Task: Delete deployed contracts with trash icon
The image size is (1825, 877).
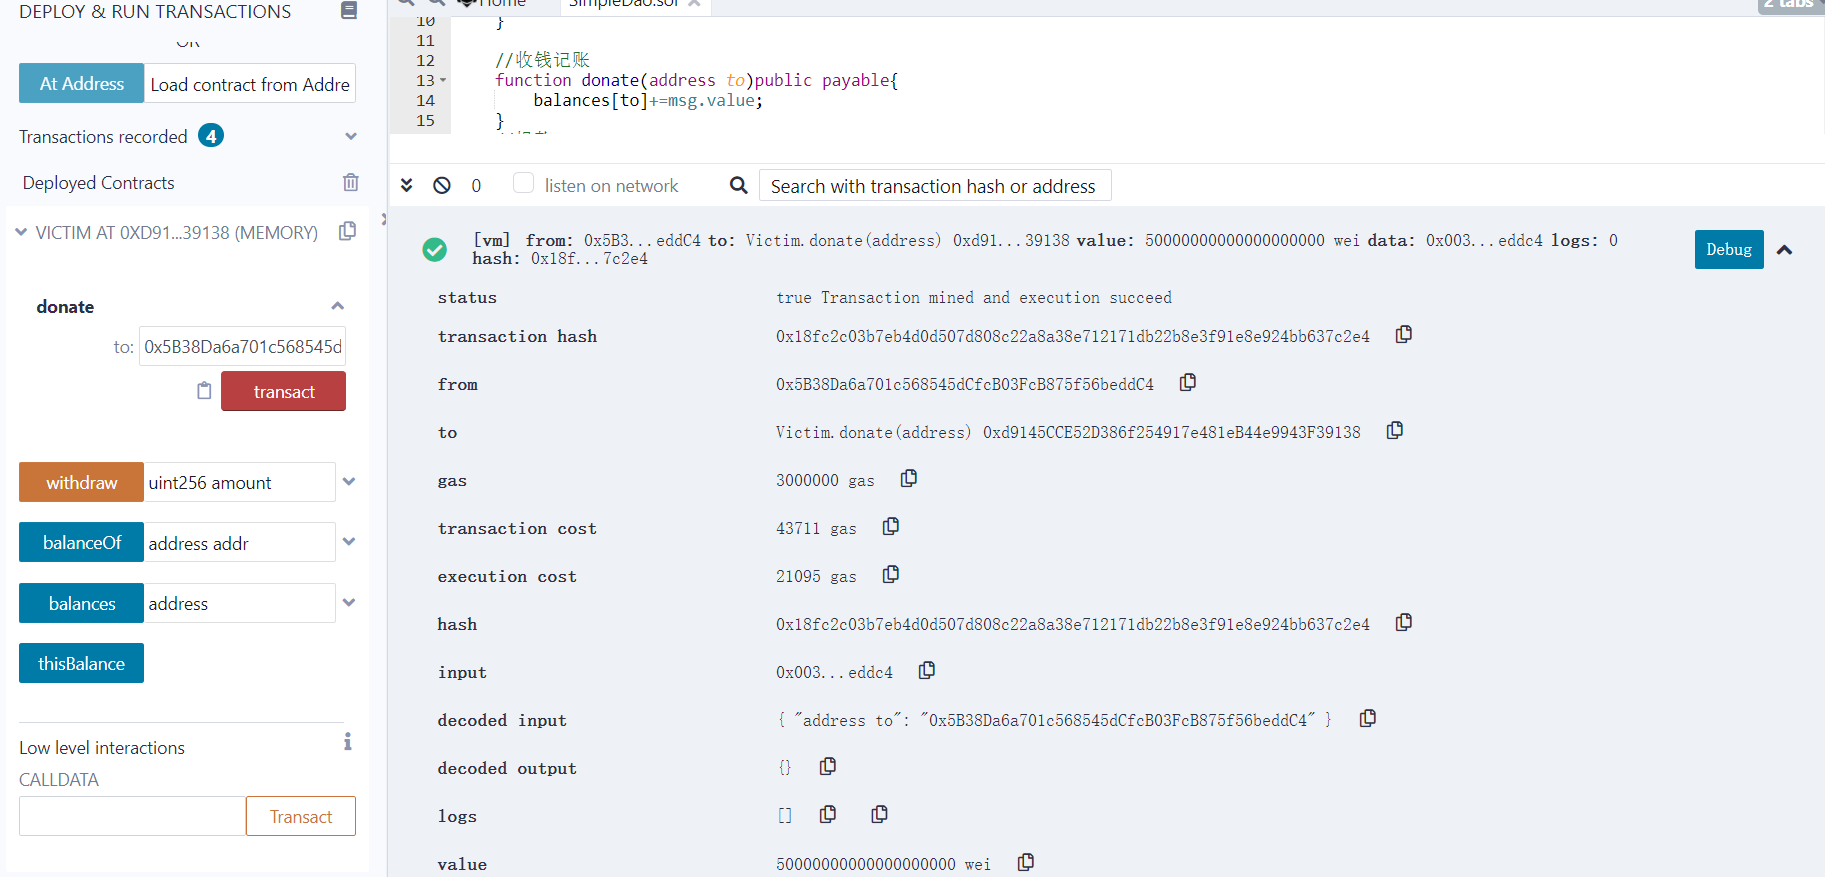Action: [x=350, y=182]
